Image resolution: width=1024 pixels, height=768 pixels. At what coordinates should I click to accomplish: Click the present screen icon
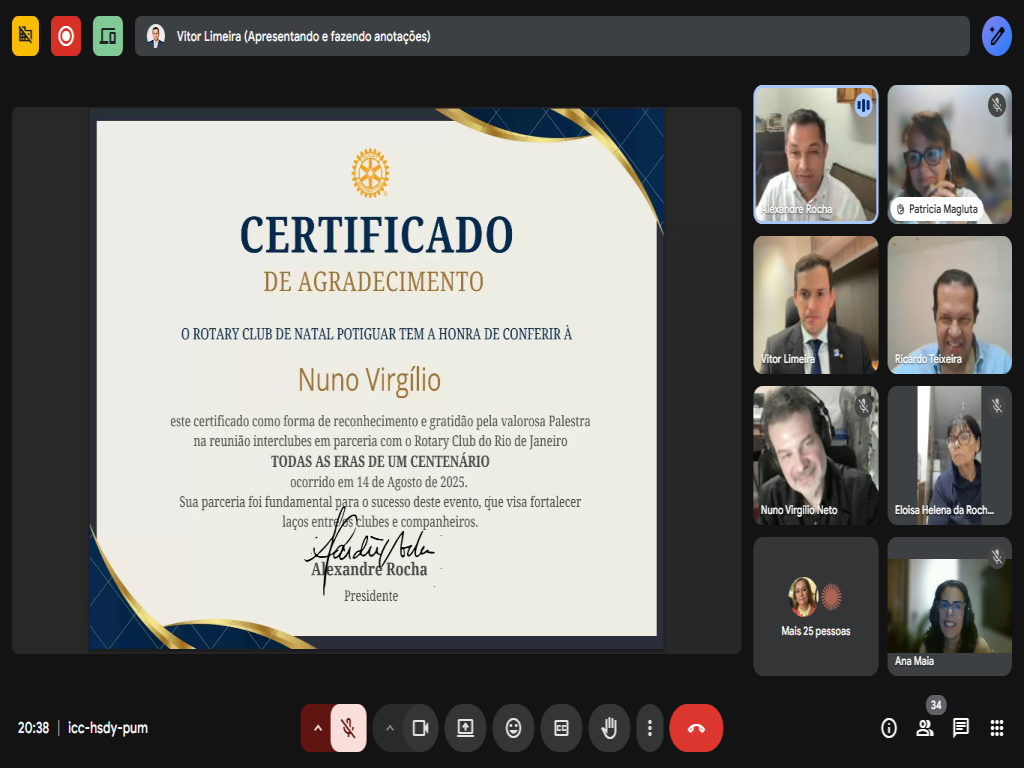(465, 728)
